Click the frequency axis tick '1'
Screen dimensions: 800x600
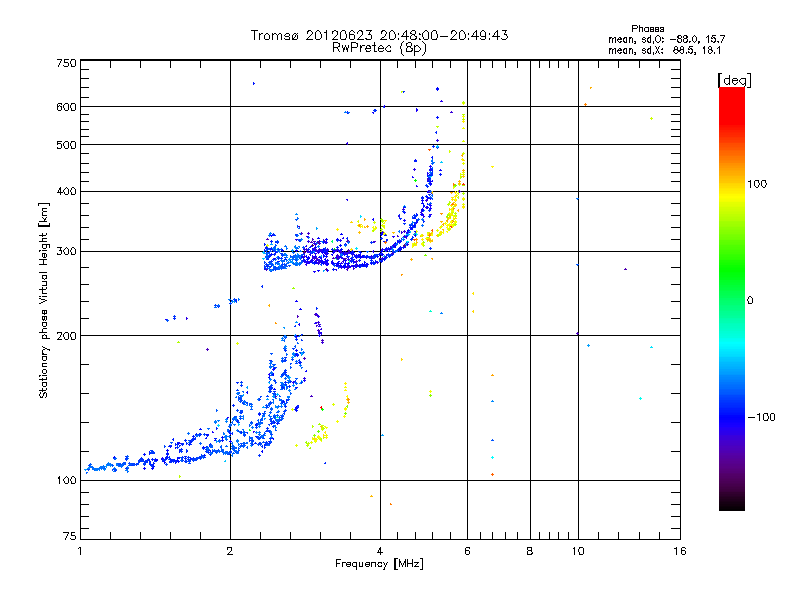point(81,551)
